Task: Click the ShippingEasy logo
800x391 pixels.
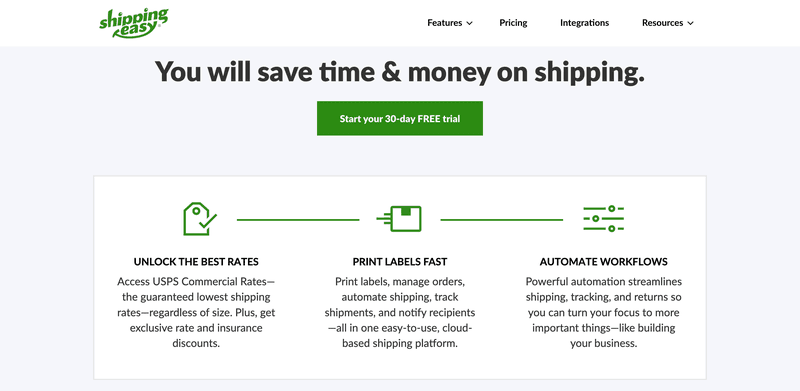Action: click(x=133, y=23)
